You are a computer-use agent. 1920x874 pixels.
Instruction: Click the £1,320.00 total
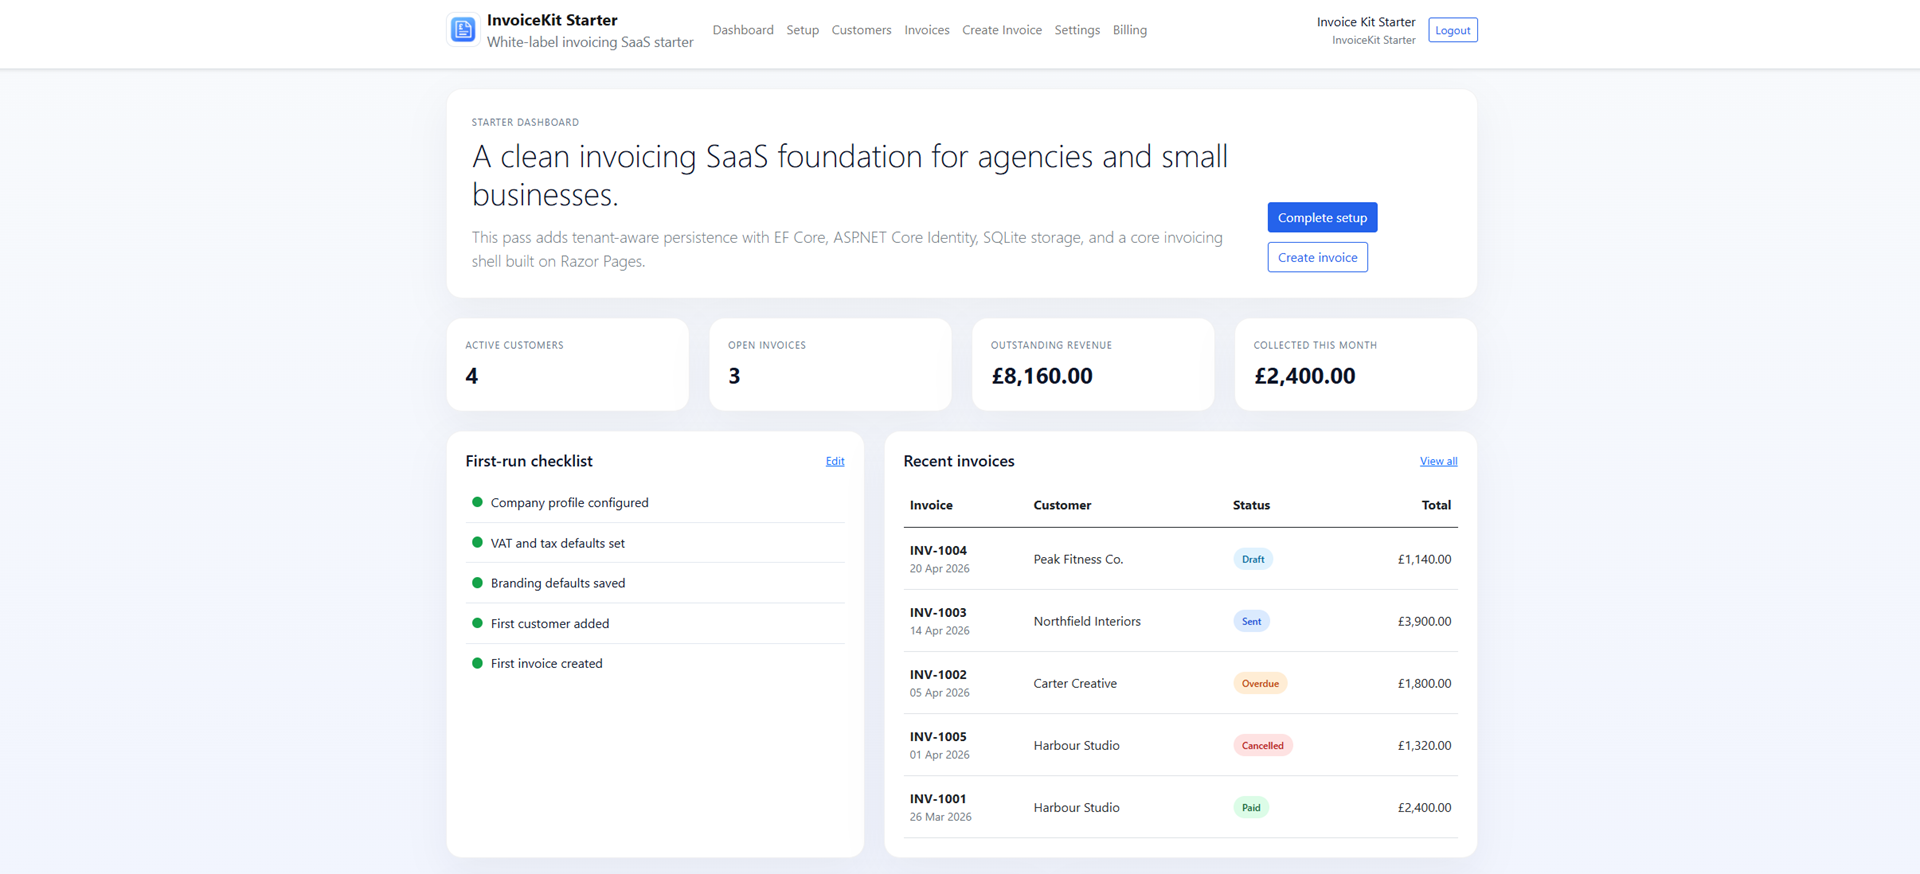click(1424, 745)
